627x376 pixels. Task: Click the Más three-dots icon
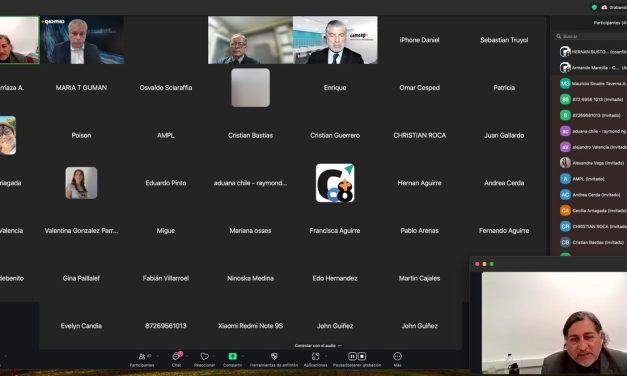click(397, 356)
